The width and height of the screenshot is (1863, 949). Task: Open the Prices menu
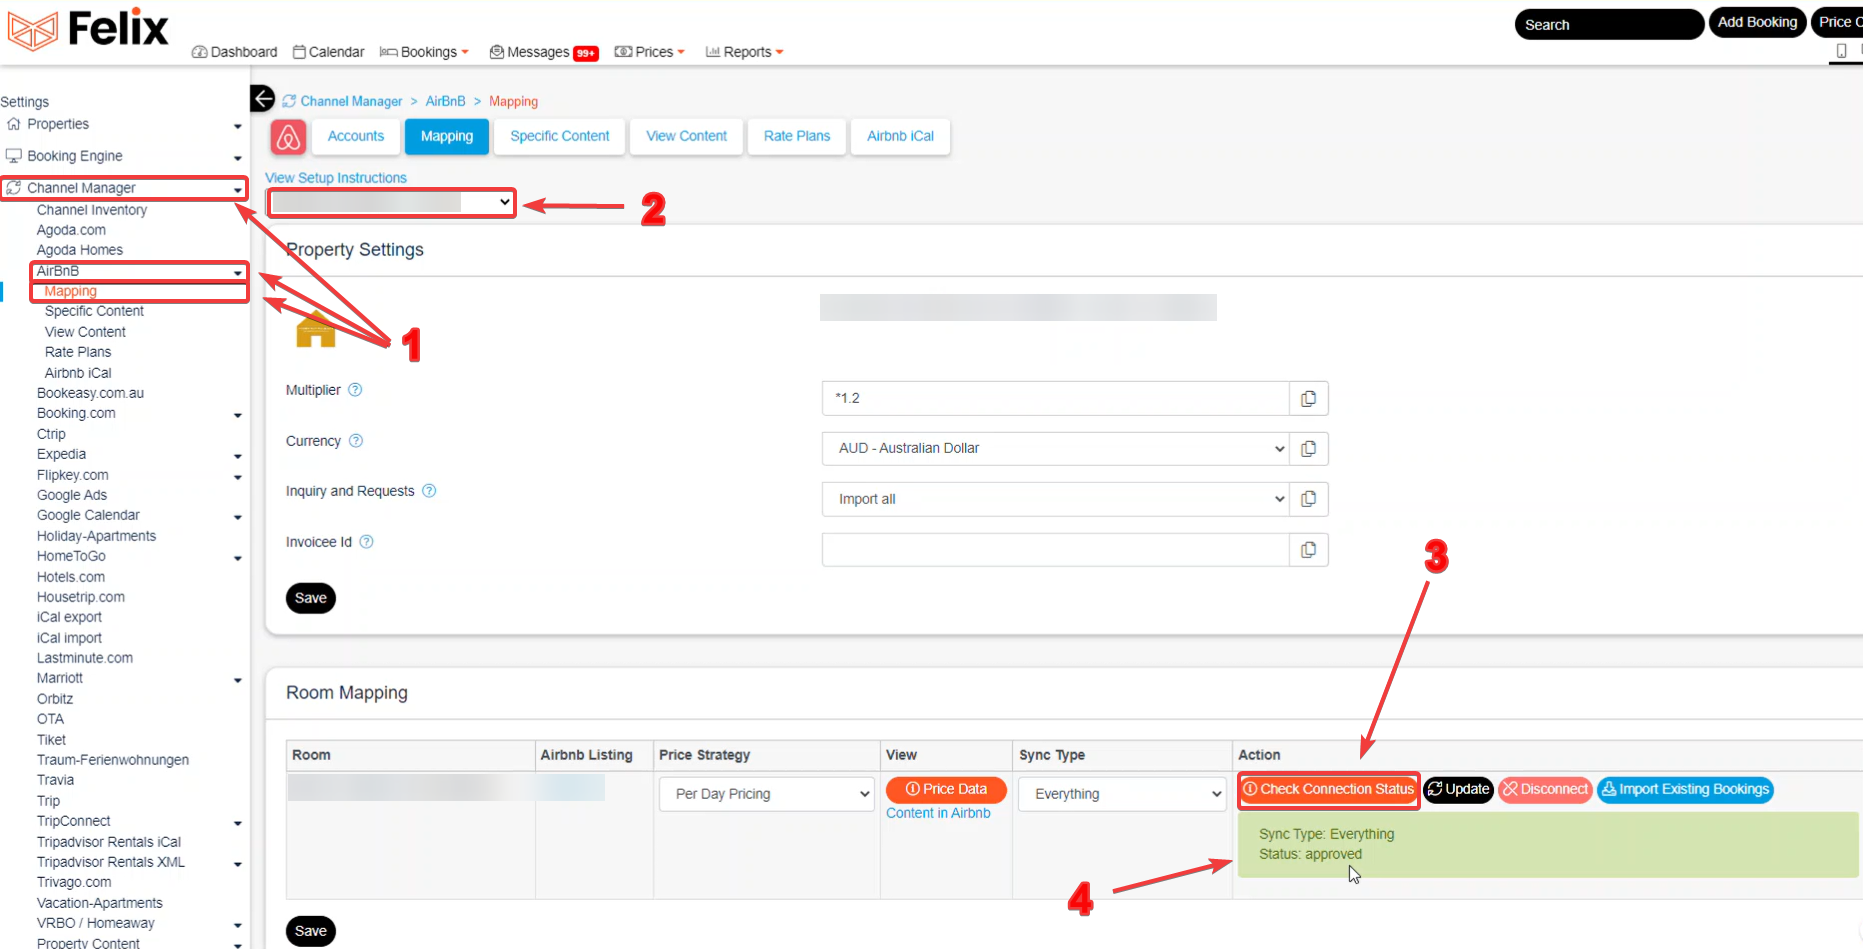click(x=649, y=52)
